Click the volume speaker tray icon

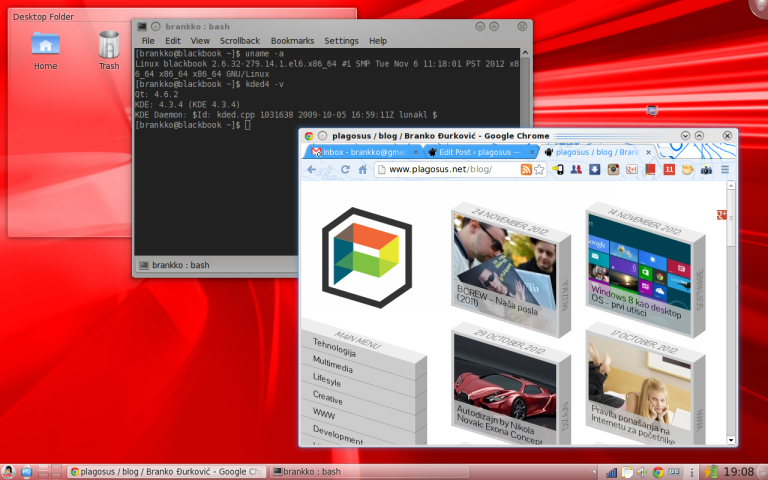(x=642, y=473)
